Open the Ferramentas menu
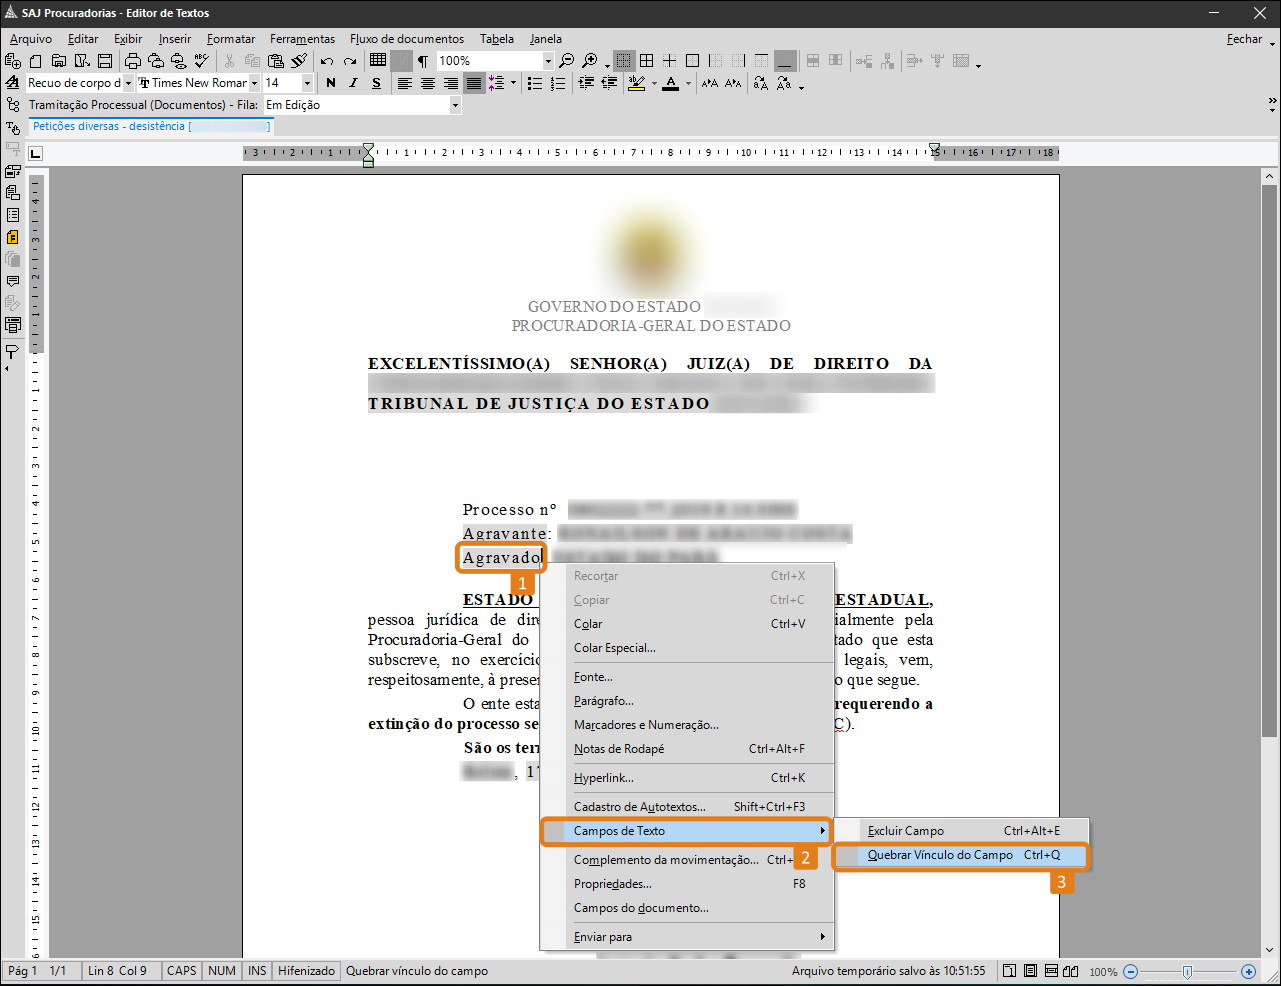 (x=302, y=39)
